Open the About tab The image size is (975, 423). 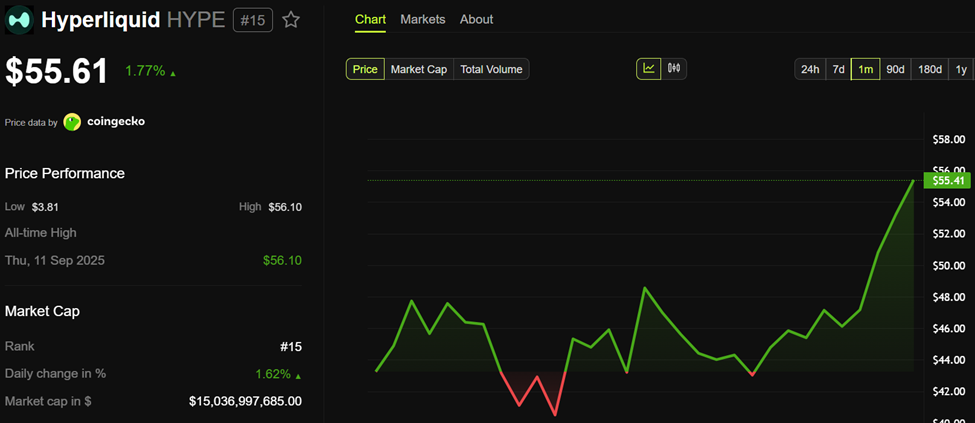point(476,19)
